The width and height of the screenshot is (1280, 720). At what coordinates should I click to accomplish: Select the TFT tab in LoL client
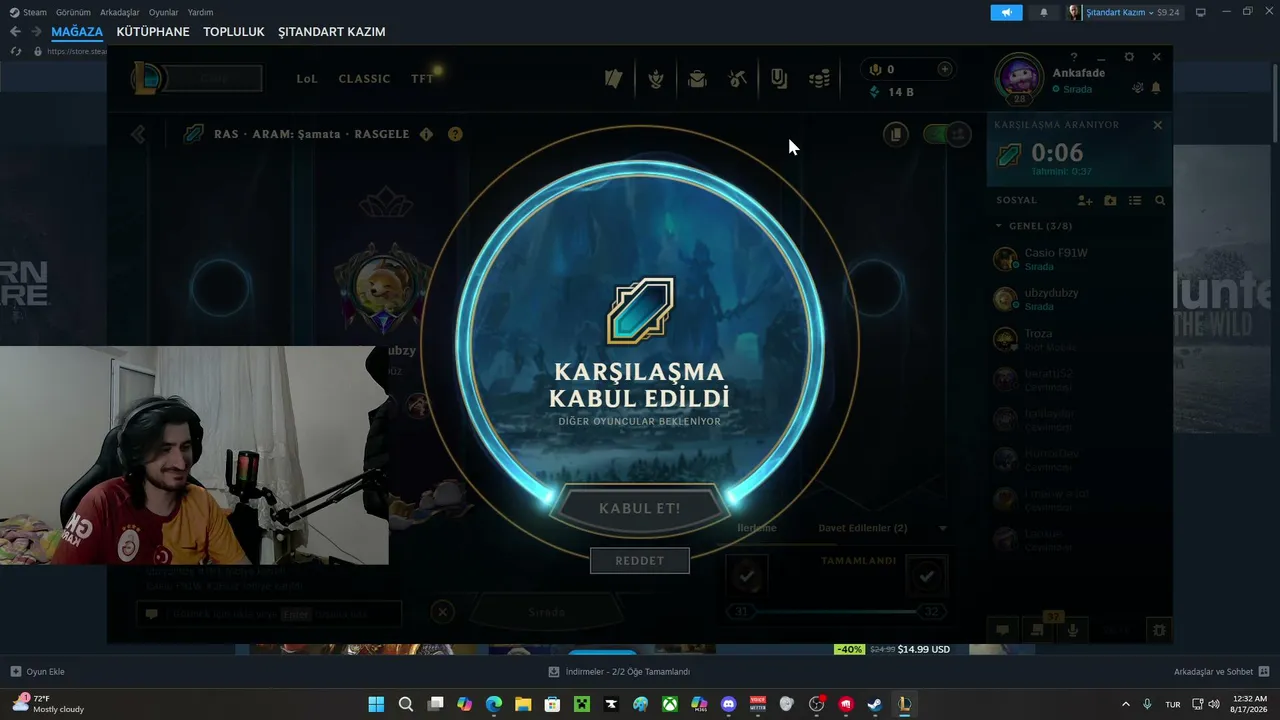coord(422,79)
